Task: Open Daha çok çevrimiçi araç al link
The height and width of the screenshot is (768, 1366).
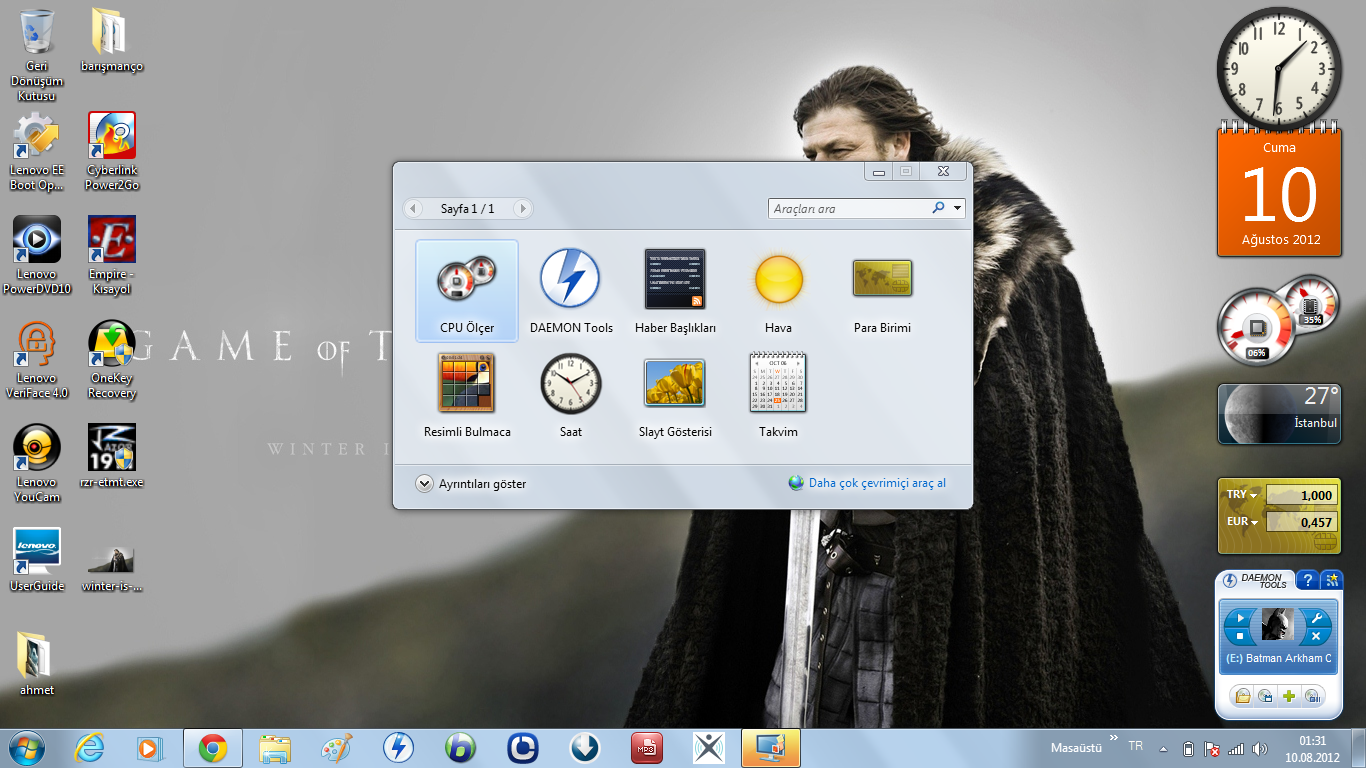Action: coord(867,483)
